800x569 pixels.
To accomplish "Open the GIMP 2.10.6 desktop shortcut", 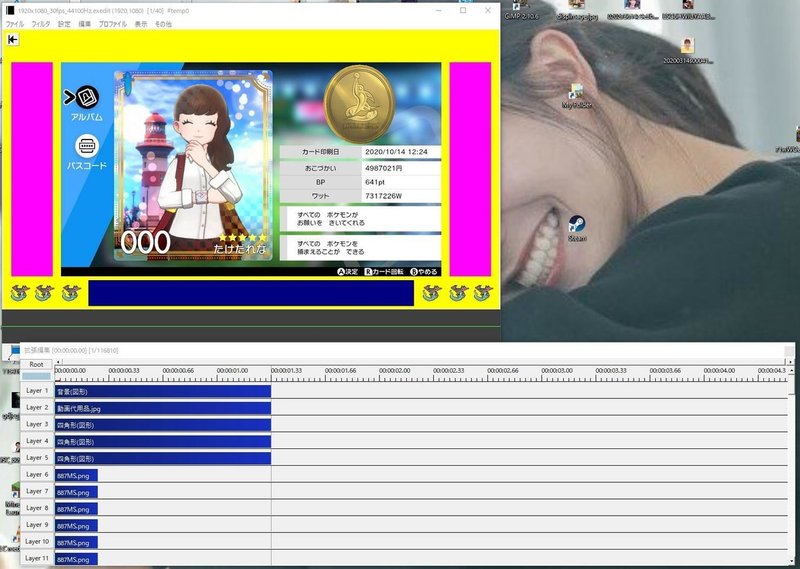I will pos(521,9).
